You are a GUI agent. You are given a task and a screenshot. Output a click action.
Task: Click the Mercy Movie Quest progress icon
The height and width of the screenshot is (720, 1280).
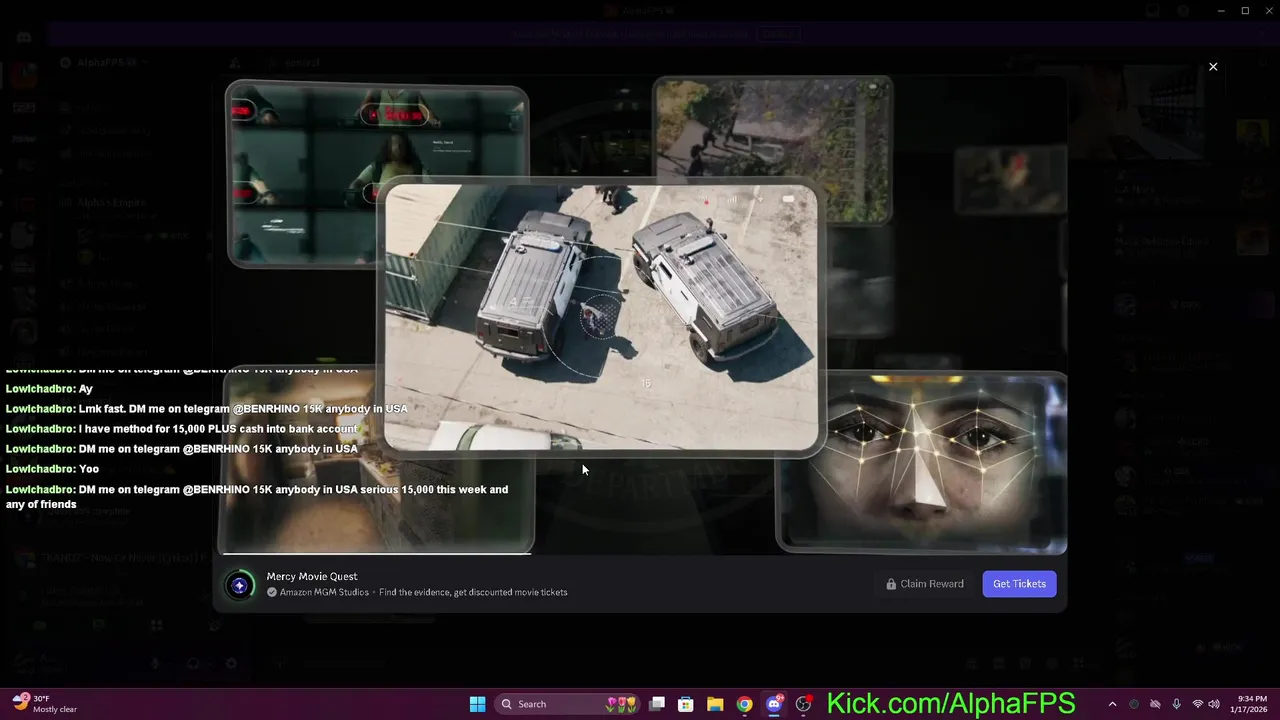coord(239,586)
